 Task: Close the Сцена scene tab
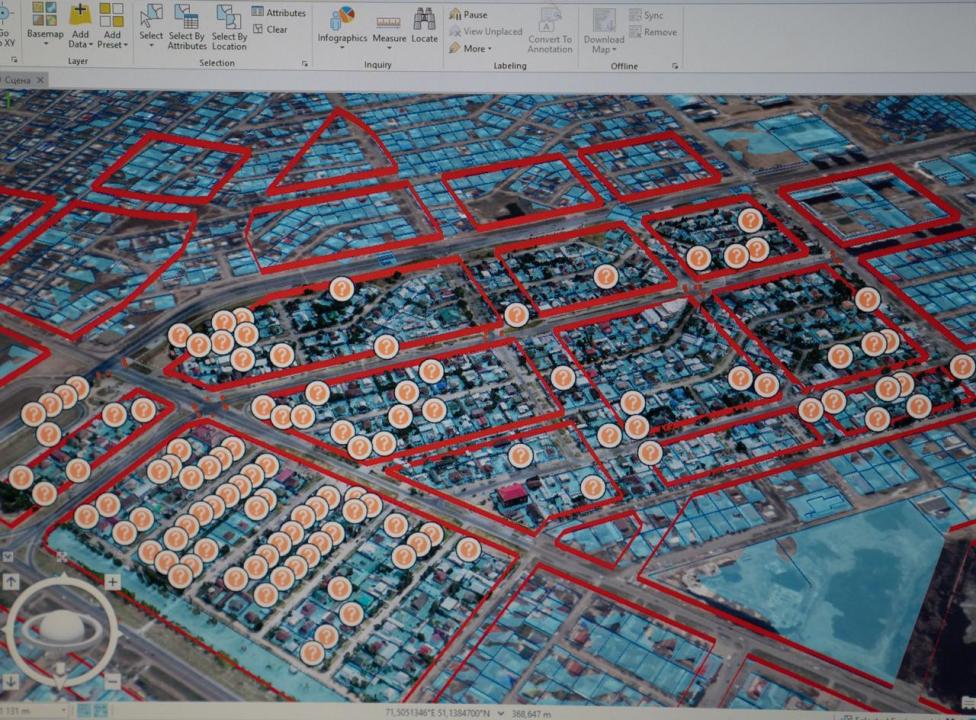(x=40, y=79)
